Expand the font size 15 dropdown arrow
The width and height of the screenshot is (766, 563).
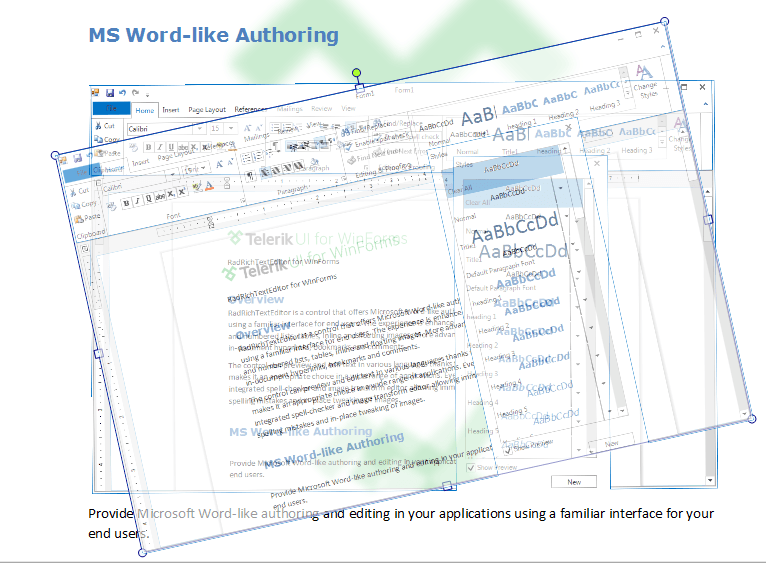pos(231,129)
